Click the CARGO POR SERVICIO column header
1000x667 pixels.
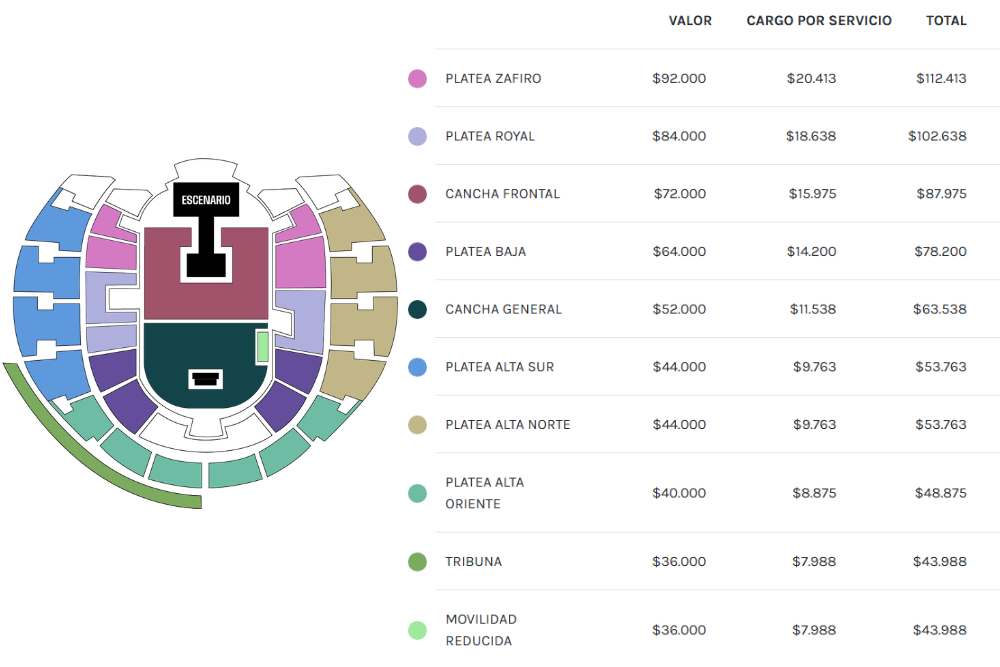(819, 20)
